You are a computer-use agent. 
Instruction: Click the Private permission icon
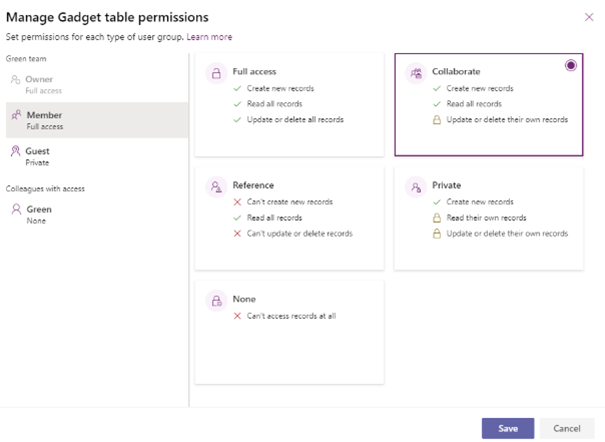coord(415,187)
